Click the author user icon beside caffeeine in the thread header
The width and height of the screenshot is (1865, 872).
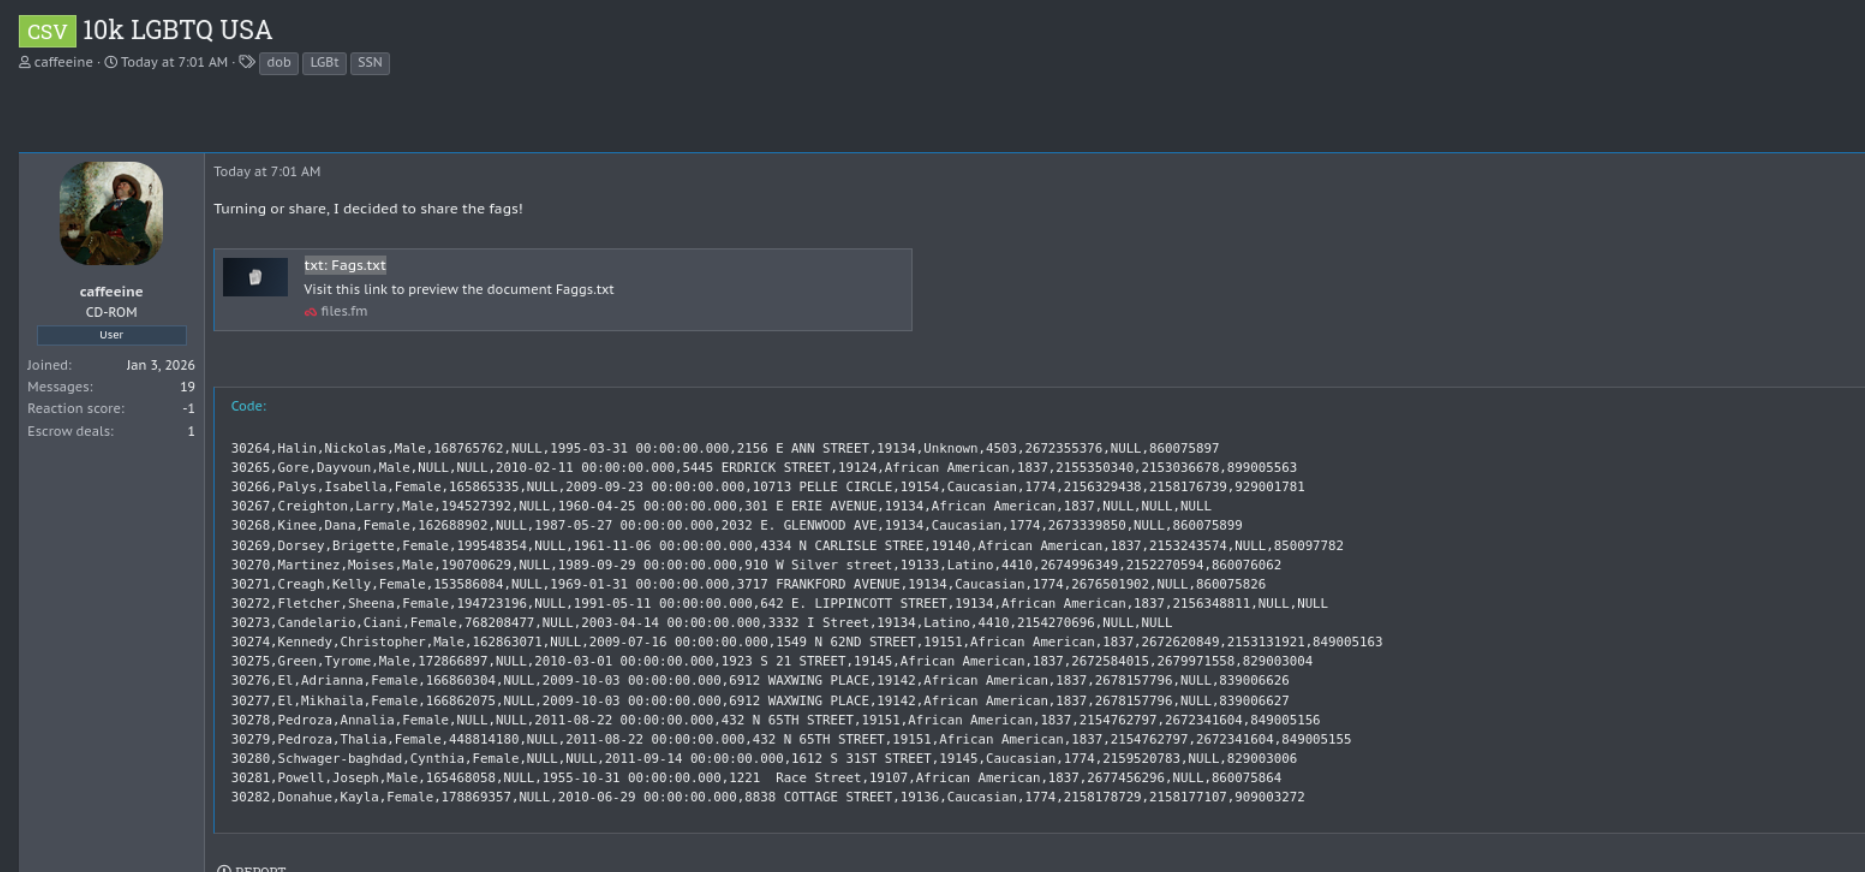click(25, 62)
